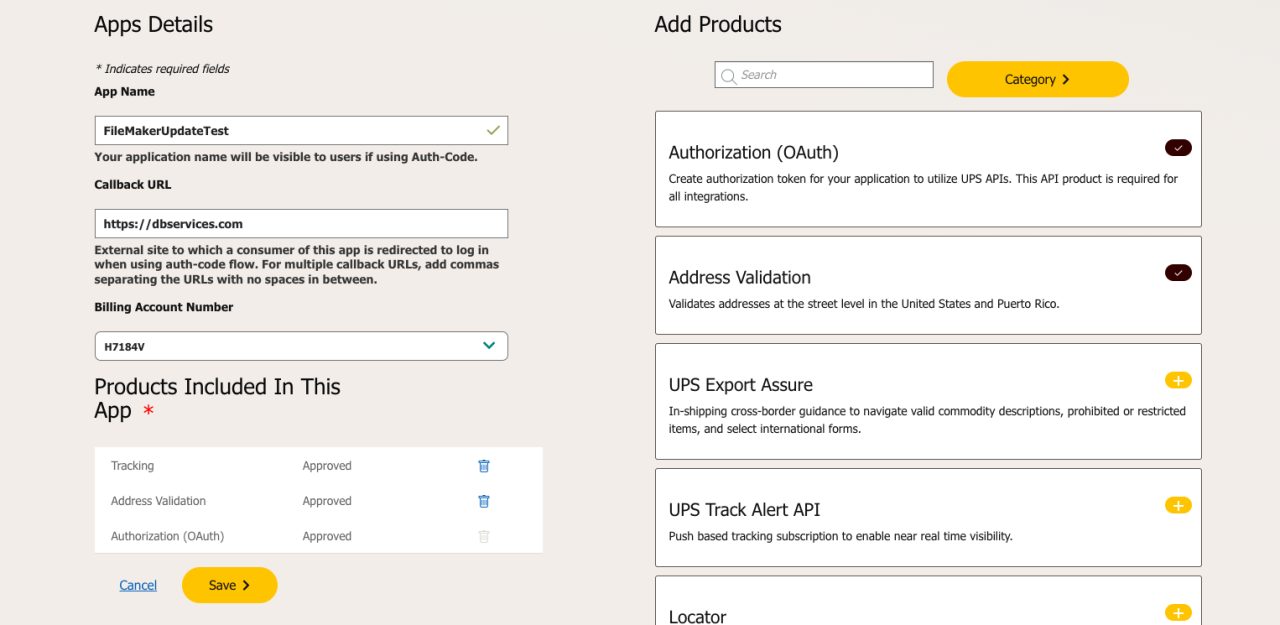The width and height of the screenshot is (1280, 625).
Task: Click the Save button
Action: [230, 585]
